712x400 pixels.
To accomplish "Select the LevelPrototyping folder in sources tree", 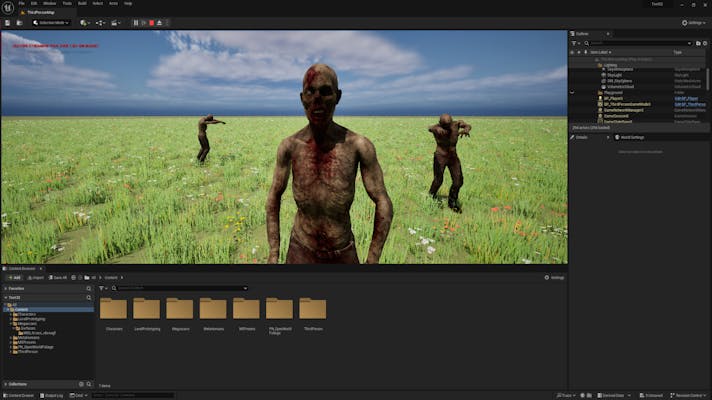I will [31, 319].
